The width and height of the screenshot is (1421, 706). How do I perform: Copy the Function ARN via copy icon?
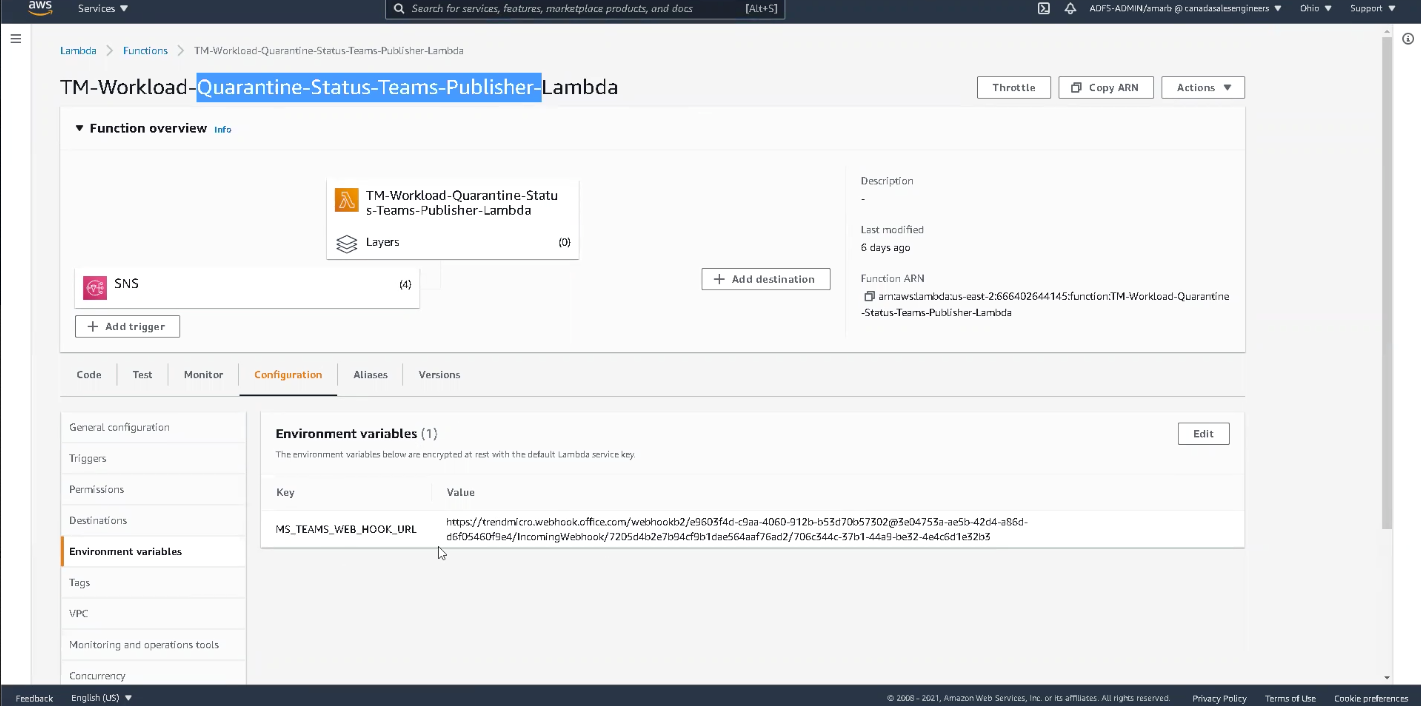pyautogui.click(x=869, y=296)
